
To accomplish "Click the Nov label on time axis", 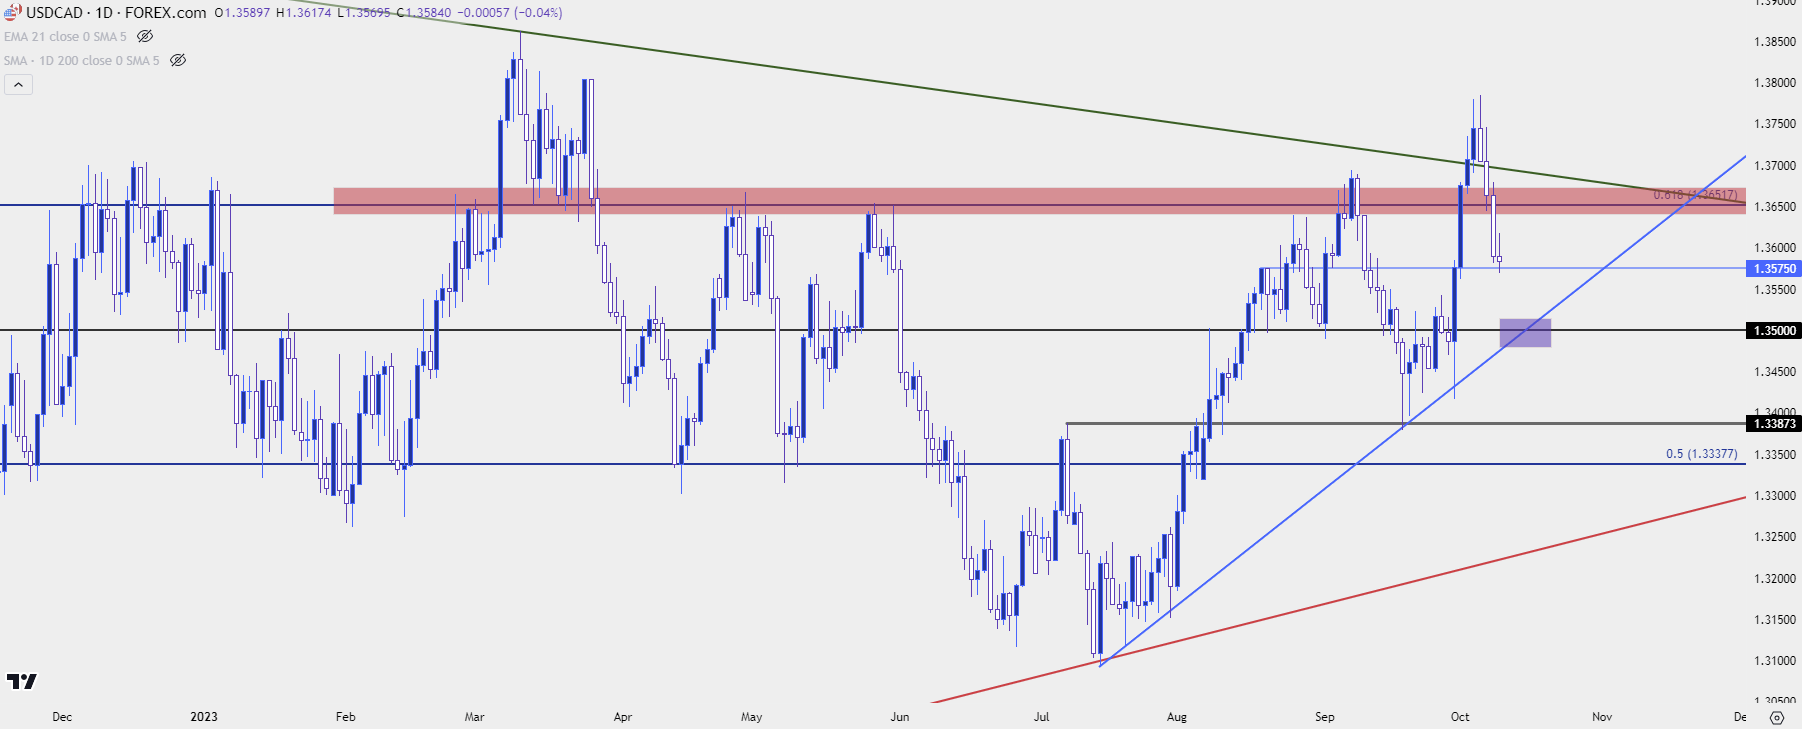I will (1602, 717).
